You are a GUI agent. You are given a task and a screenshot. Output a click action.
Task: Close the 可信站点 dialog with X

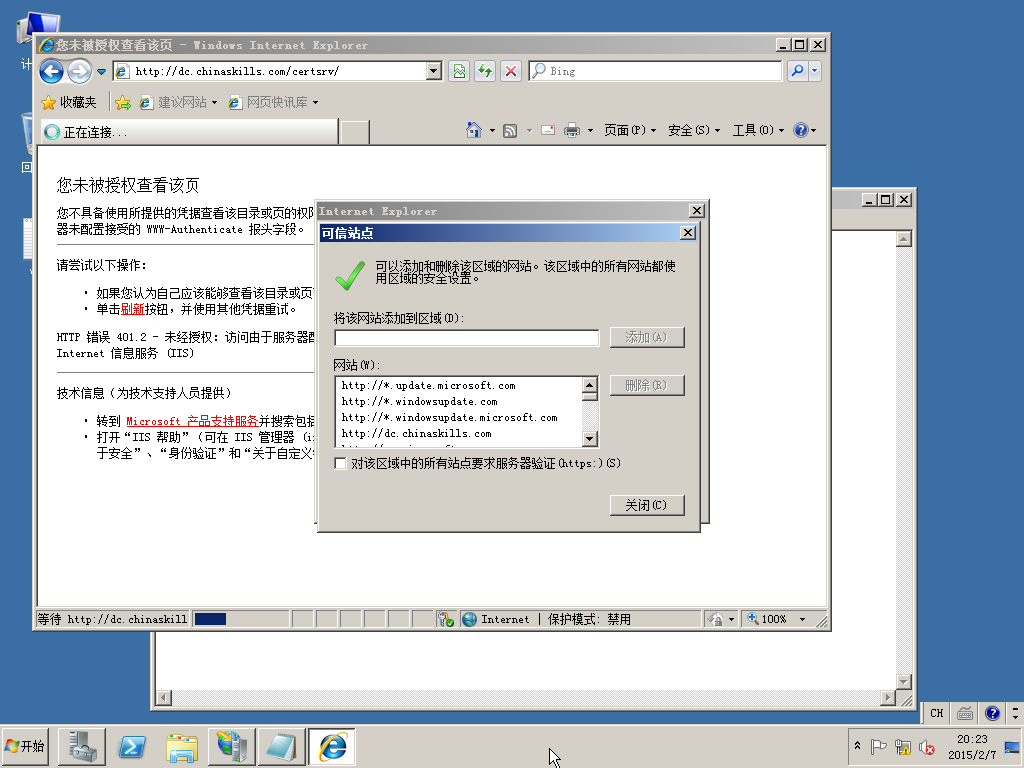tap(688, 233)
